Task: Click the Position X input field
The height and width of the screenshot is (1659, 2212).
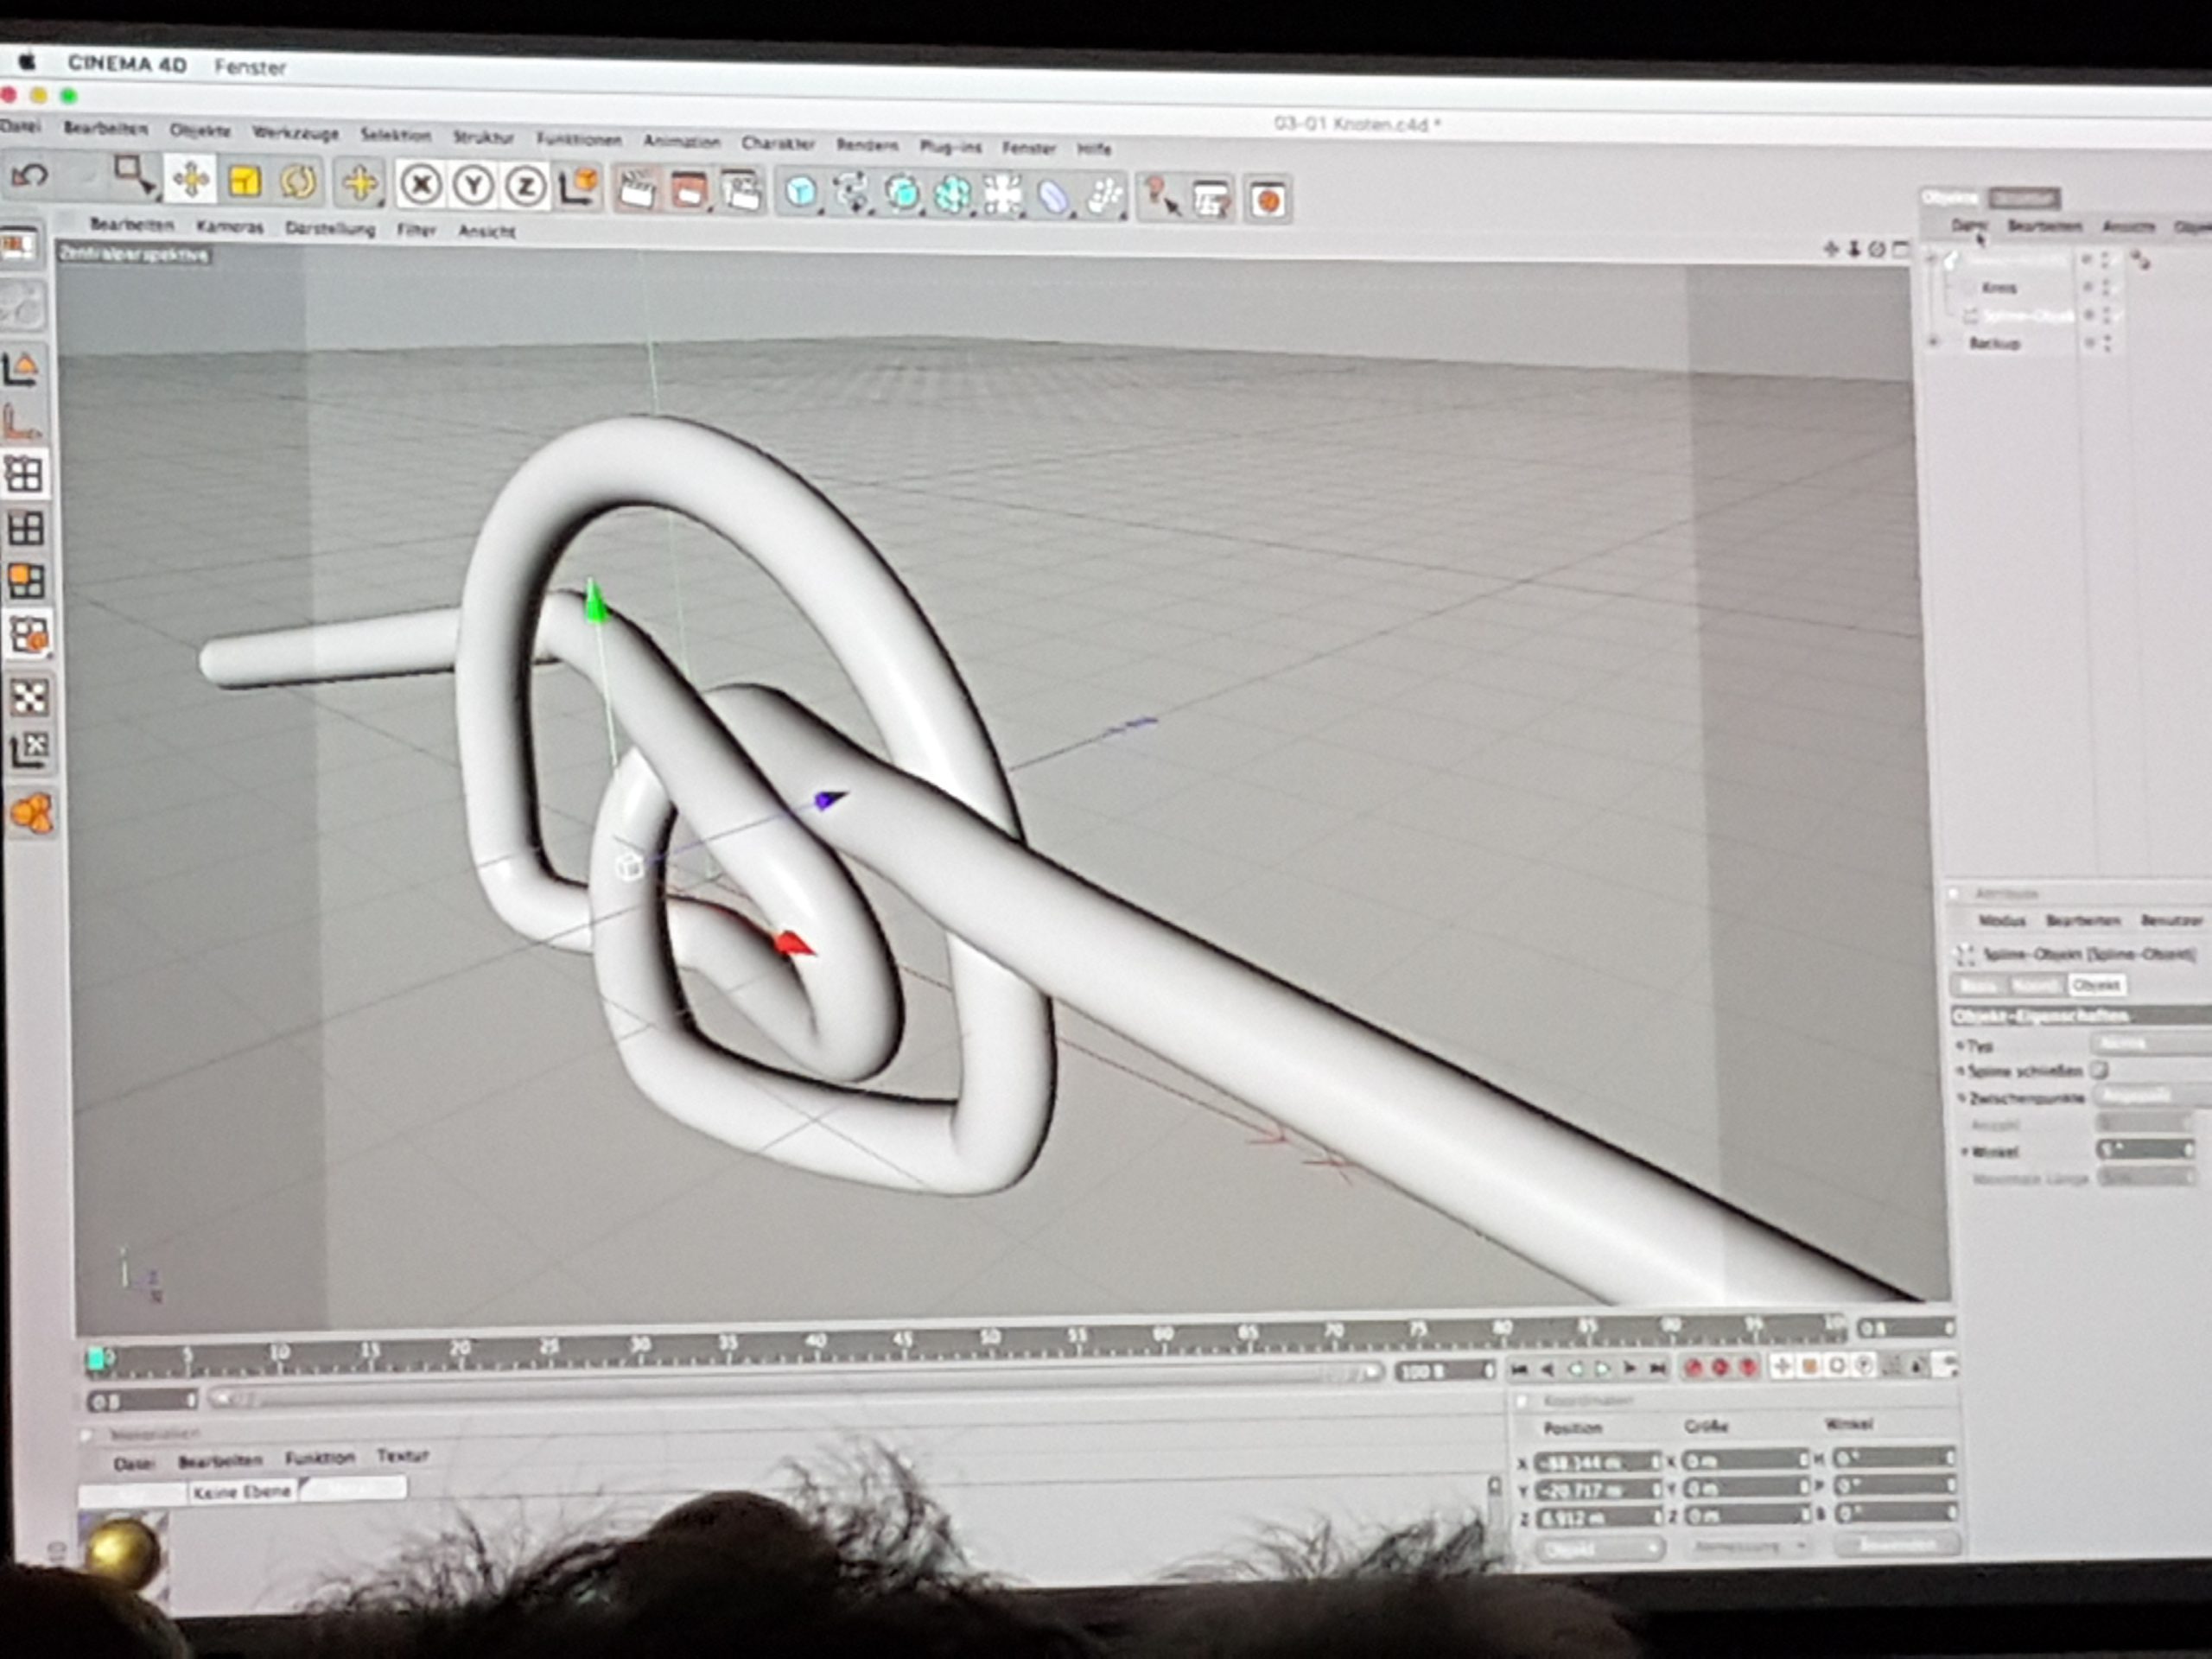Action: pos(1595,1462)
